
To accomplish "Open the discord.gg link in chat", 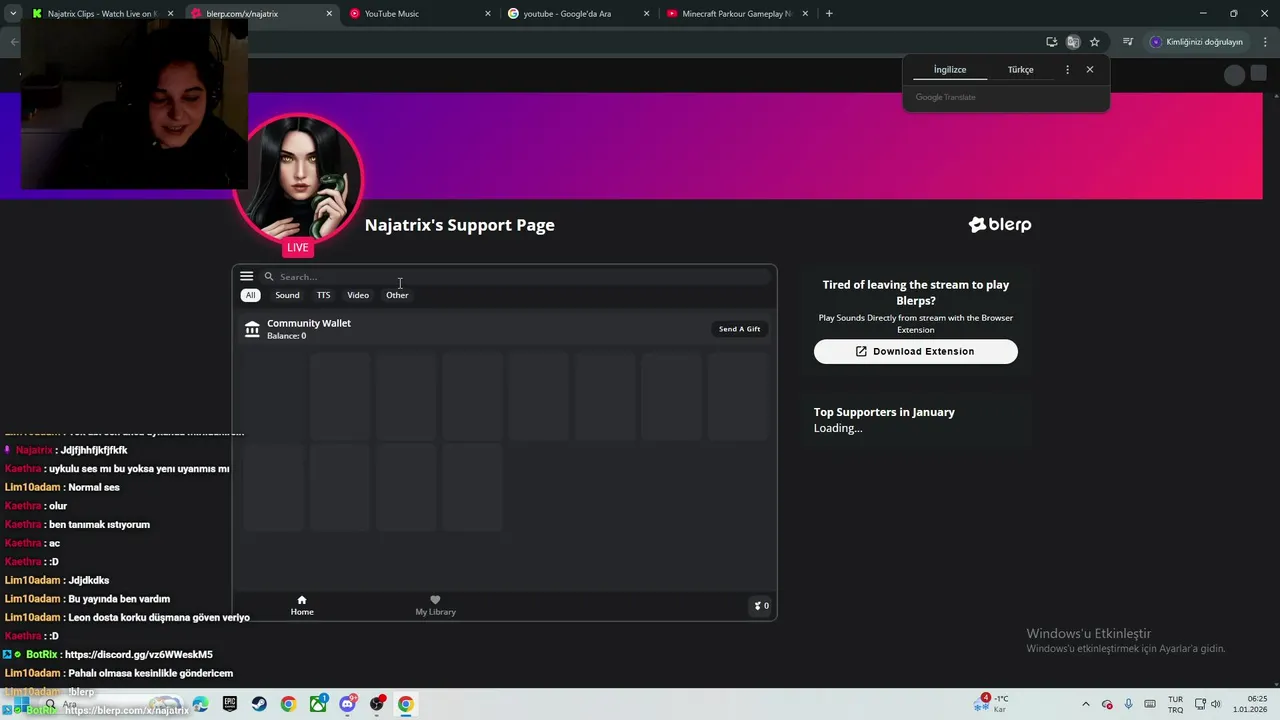I will [139, 655].
